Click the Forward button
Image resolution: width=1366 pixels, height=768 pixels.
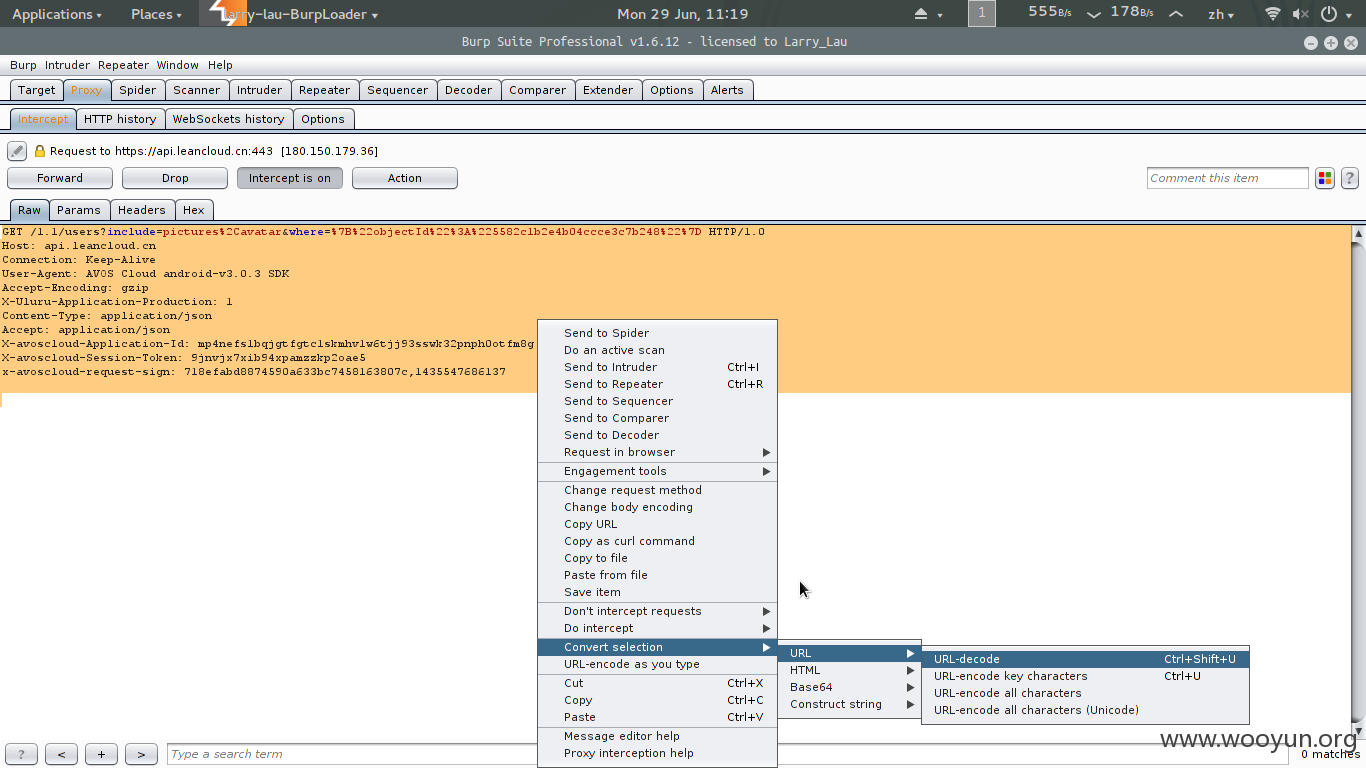point(60,178)
